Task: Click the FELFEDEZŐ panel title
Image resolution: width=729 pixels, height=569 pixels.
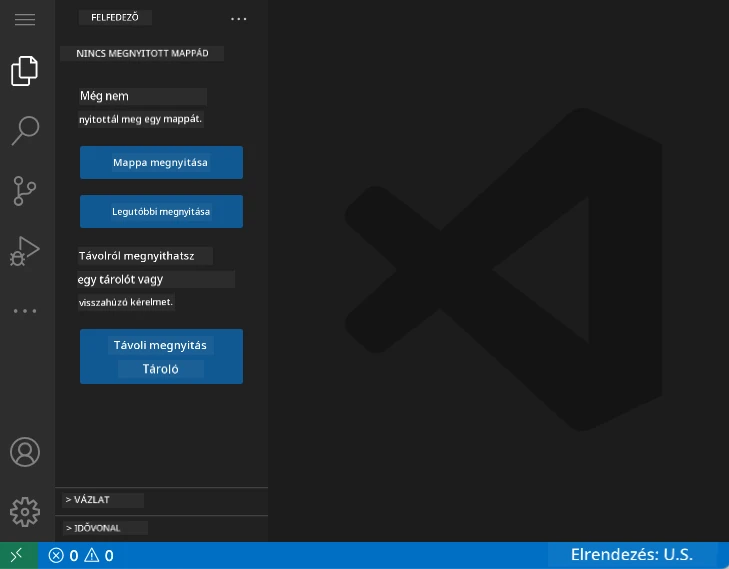Action: [x=115, y=18]
